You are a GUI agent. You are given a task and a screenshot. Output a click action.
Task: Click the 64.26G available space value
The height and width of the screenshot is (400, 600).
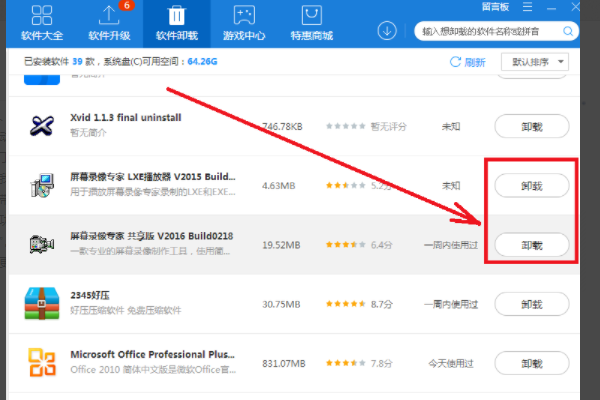[x=202, y=62]
